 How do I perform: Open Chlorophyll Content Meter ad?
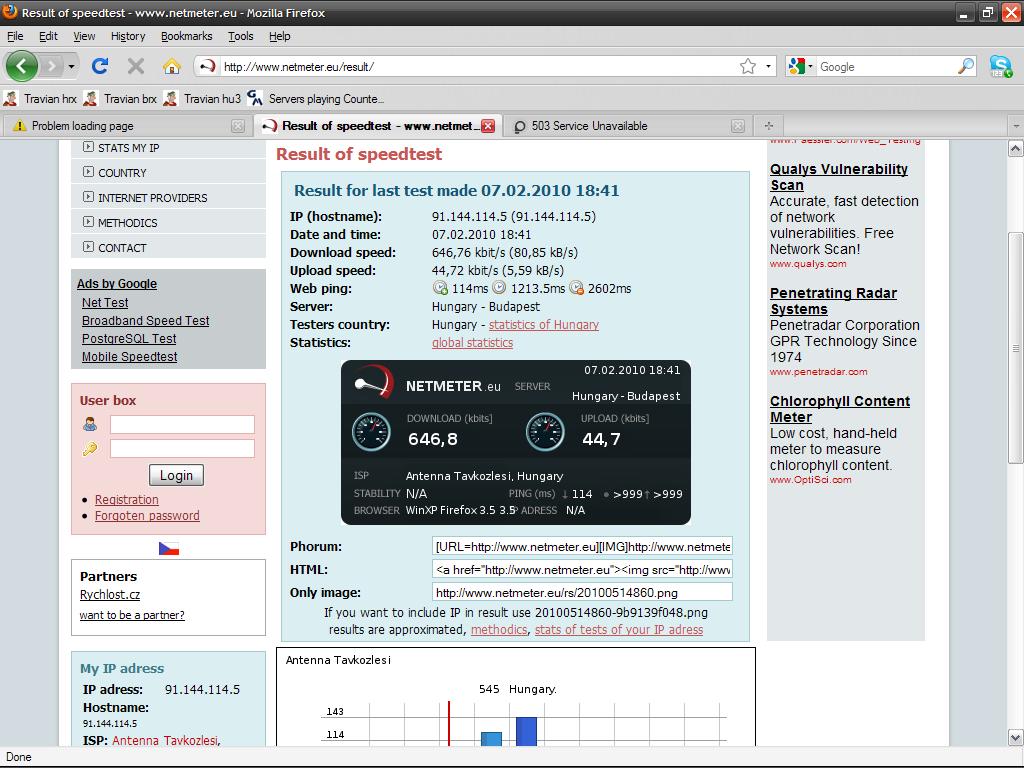click(840, 409)
